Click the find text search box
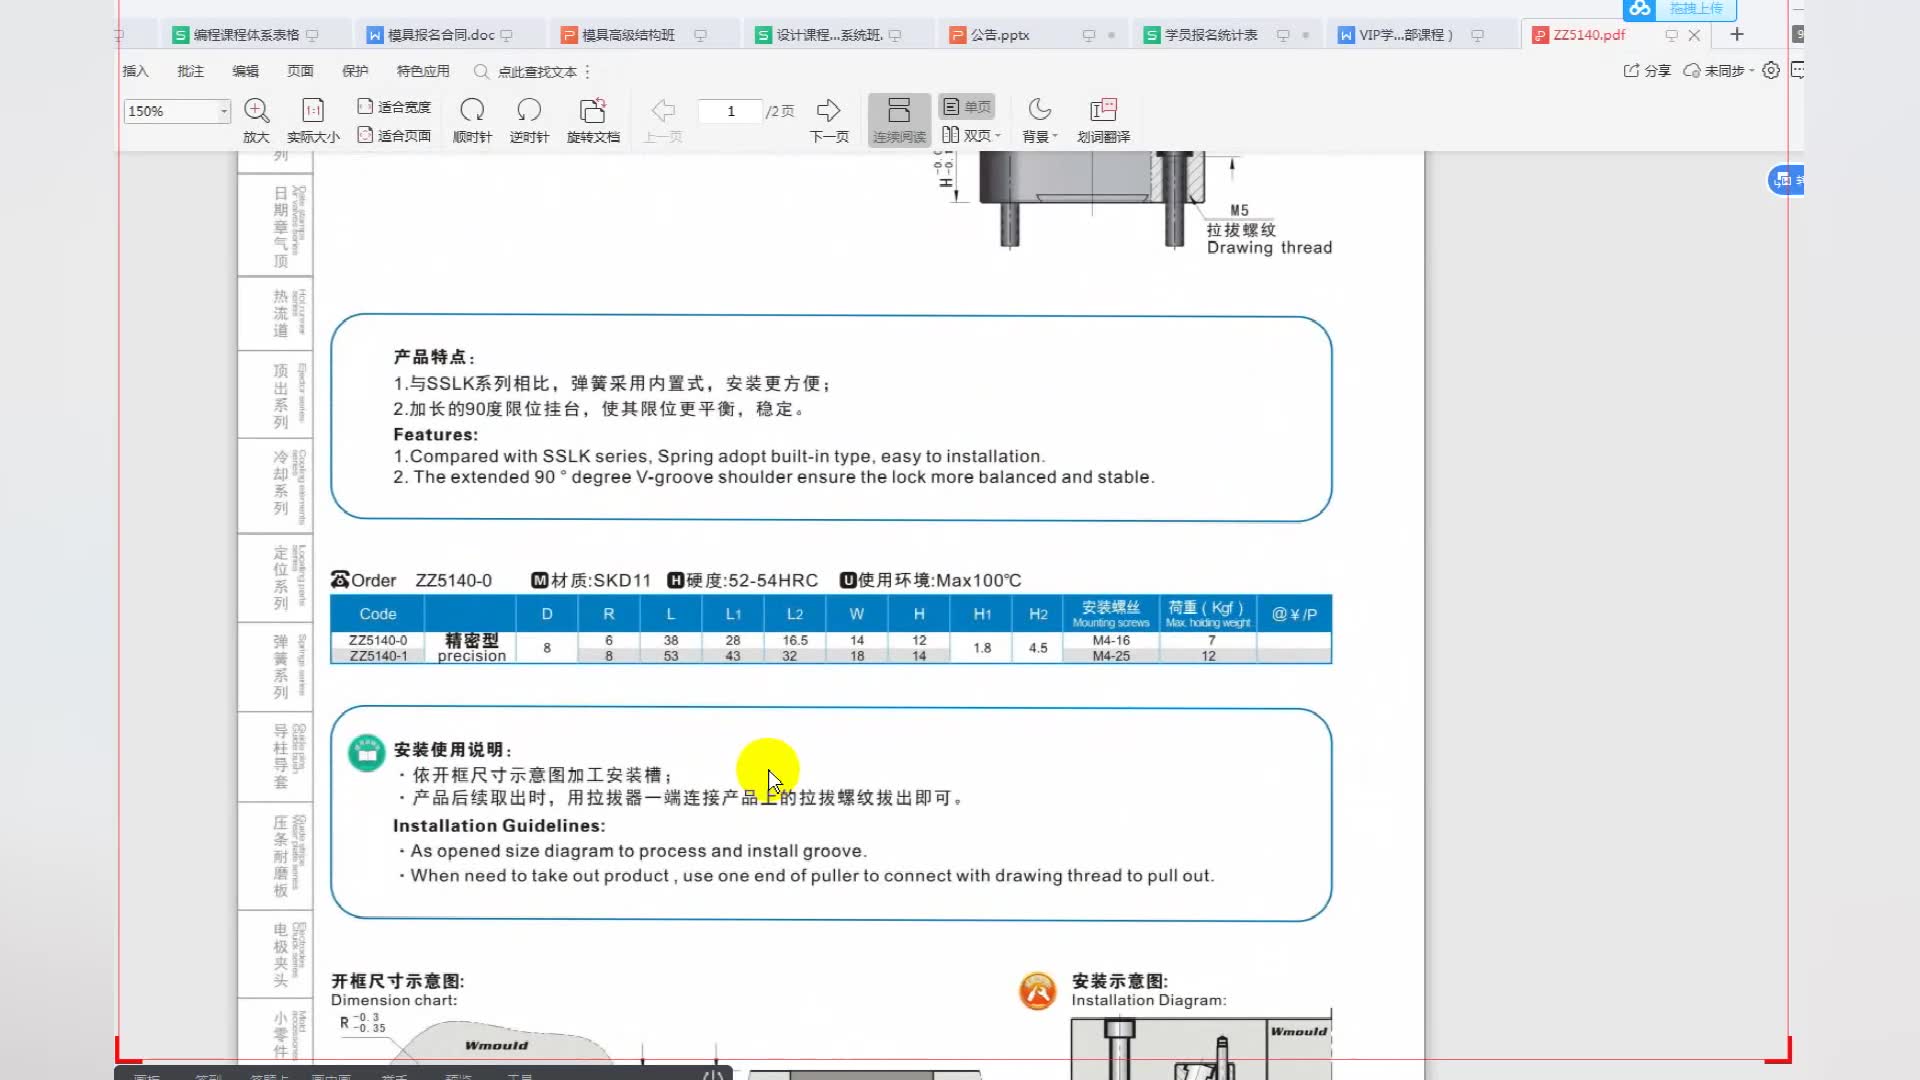The height and width of the screenshot is (1080, 1920). (x=537, y=72)
